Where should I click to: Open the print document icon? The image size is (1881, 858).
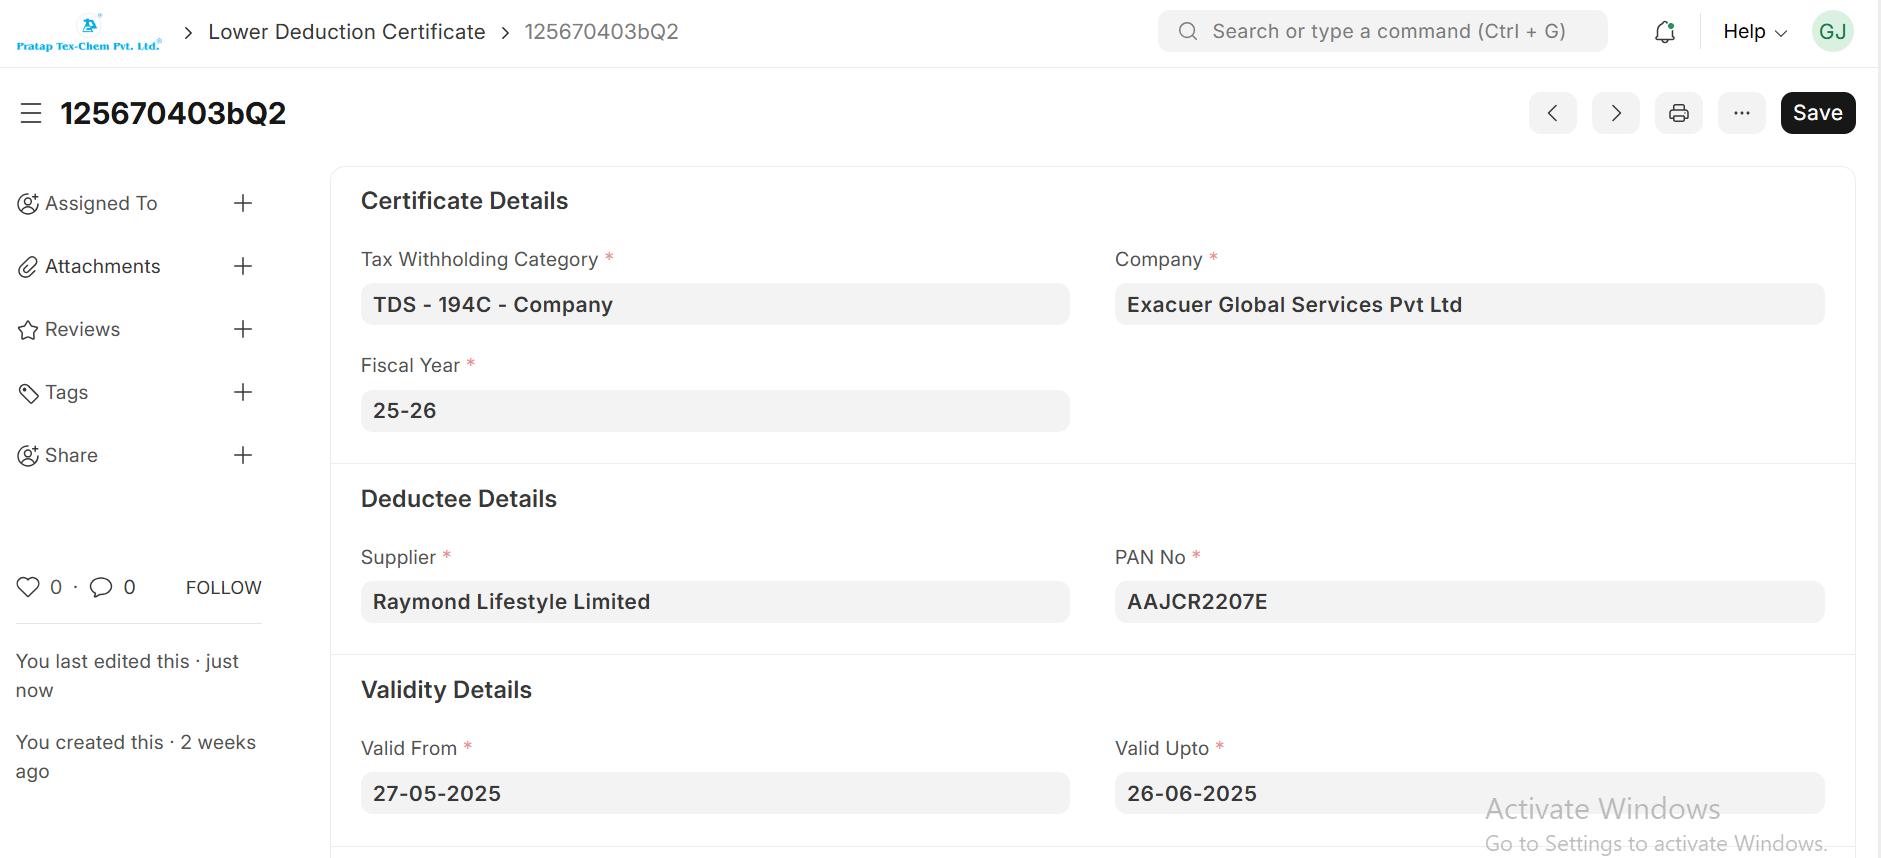pos(1678,113)
